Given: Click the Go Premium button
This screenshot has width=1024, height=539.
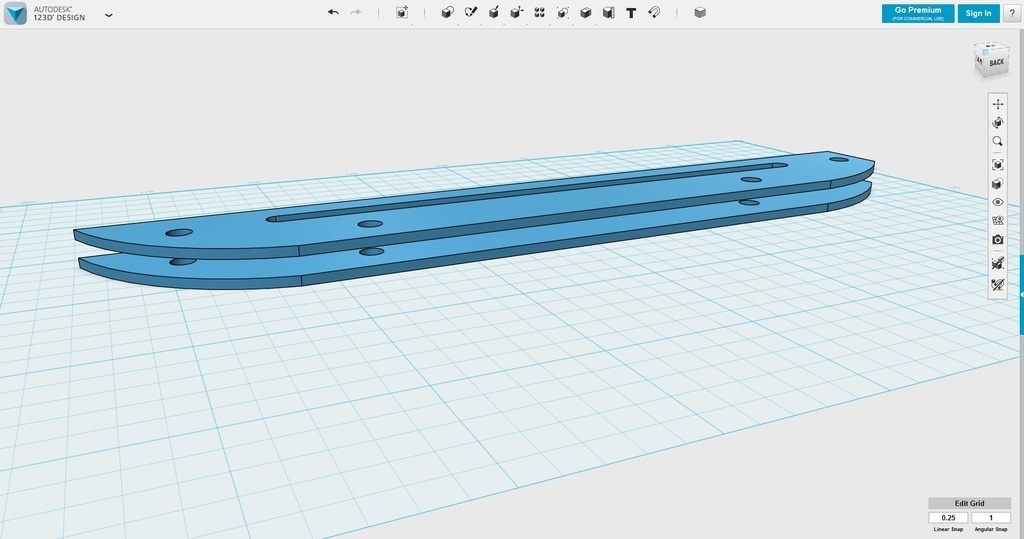Looking at the screenshot, I should pos(917,13).
